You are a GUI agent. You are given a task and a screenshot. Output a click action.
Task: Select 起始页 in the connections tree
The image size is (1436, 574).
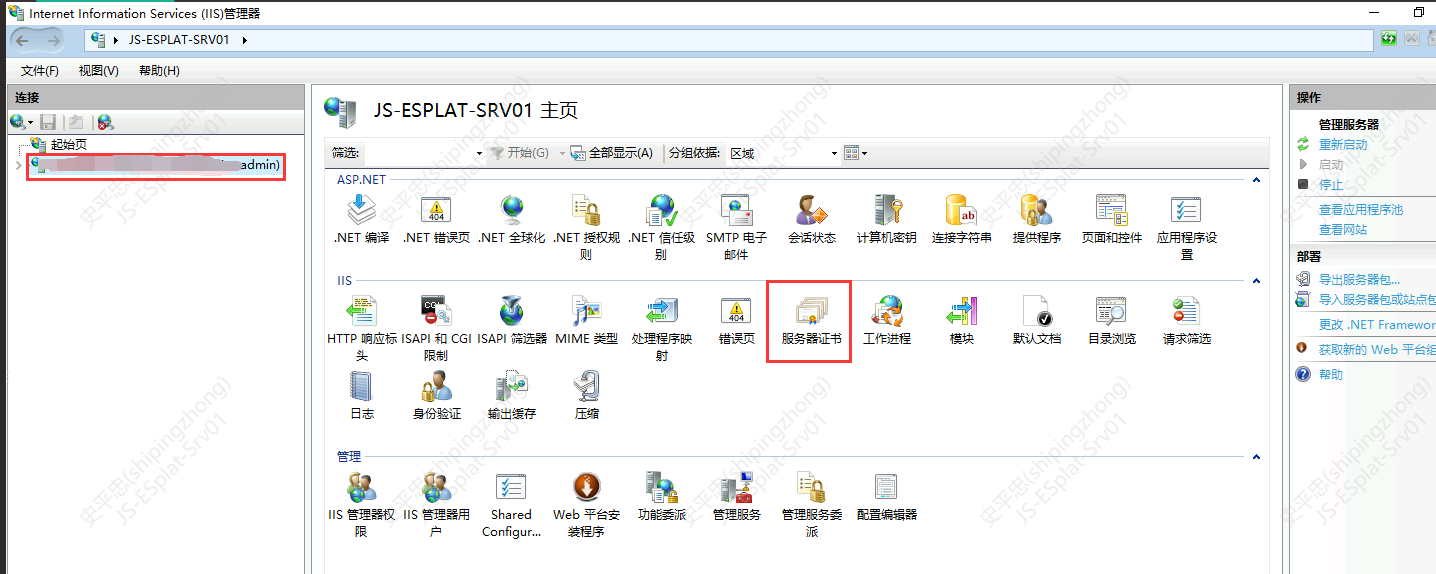click(x=69, y=145)
